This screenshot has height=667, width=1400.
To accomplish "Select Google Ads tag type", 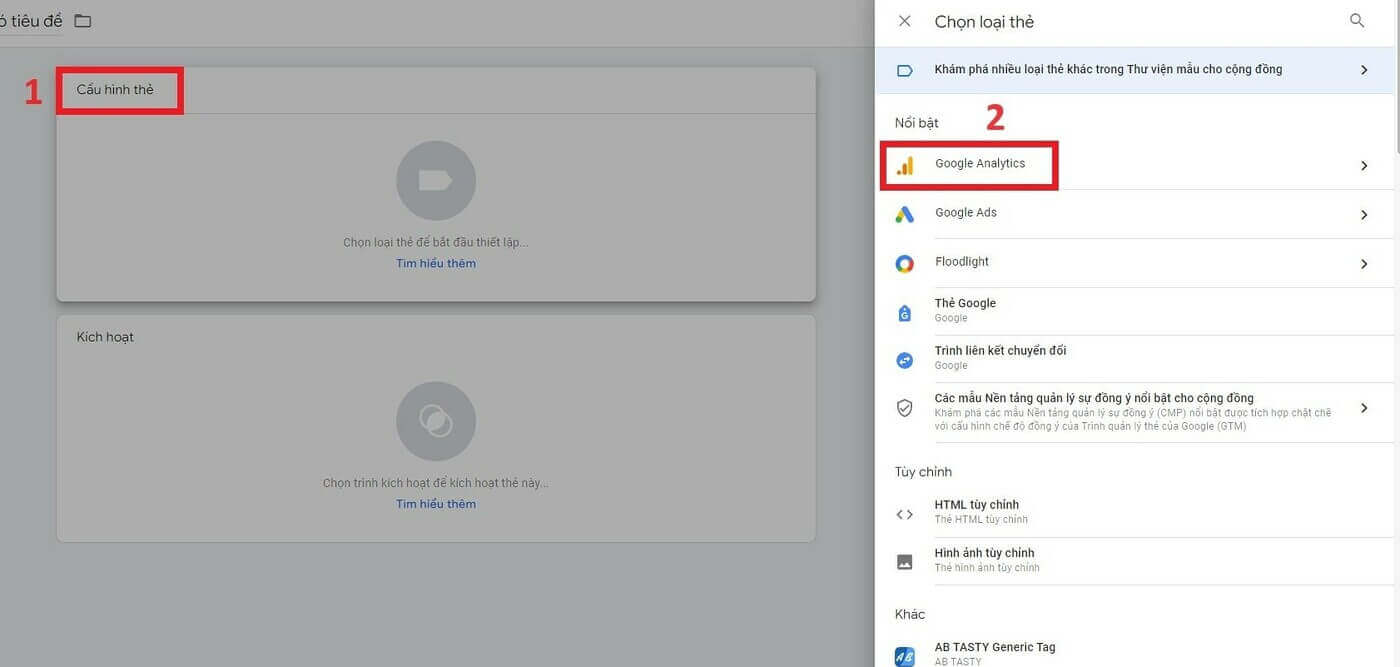I will click(x=1134, y=214).
